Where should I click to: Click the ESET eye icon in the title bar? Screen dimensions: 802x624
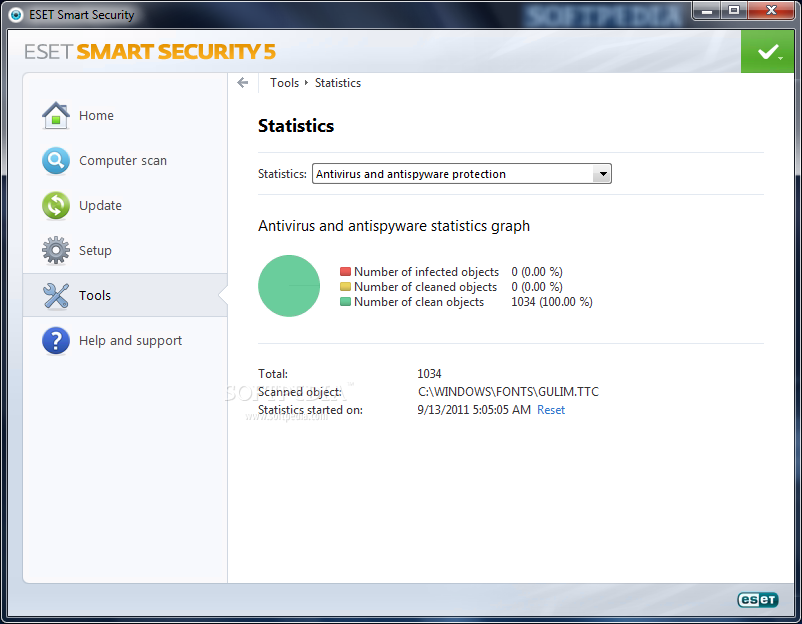[16, 15]
